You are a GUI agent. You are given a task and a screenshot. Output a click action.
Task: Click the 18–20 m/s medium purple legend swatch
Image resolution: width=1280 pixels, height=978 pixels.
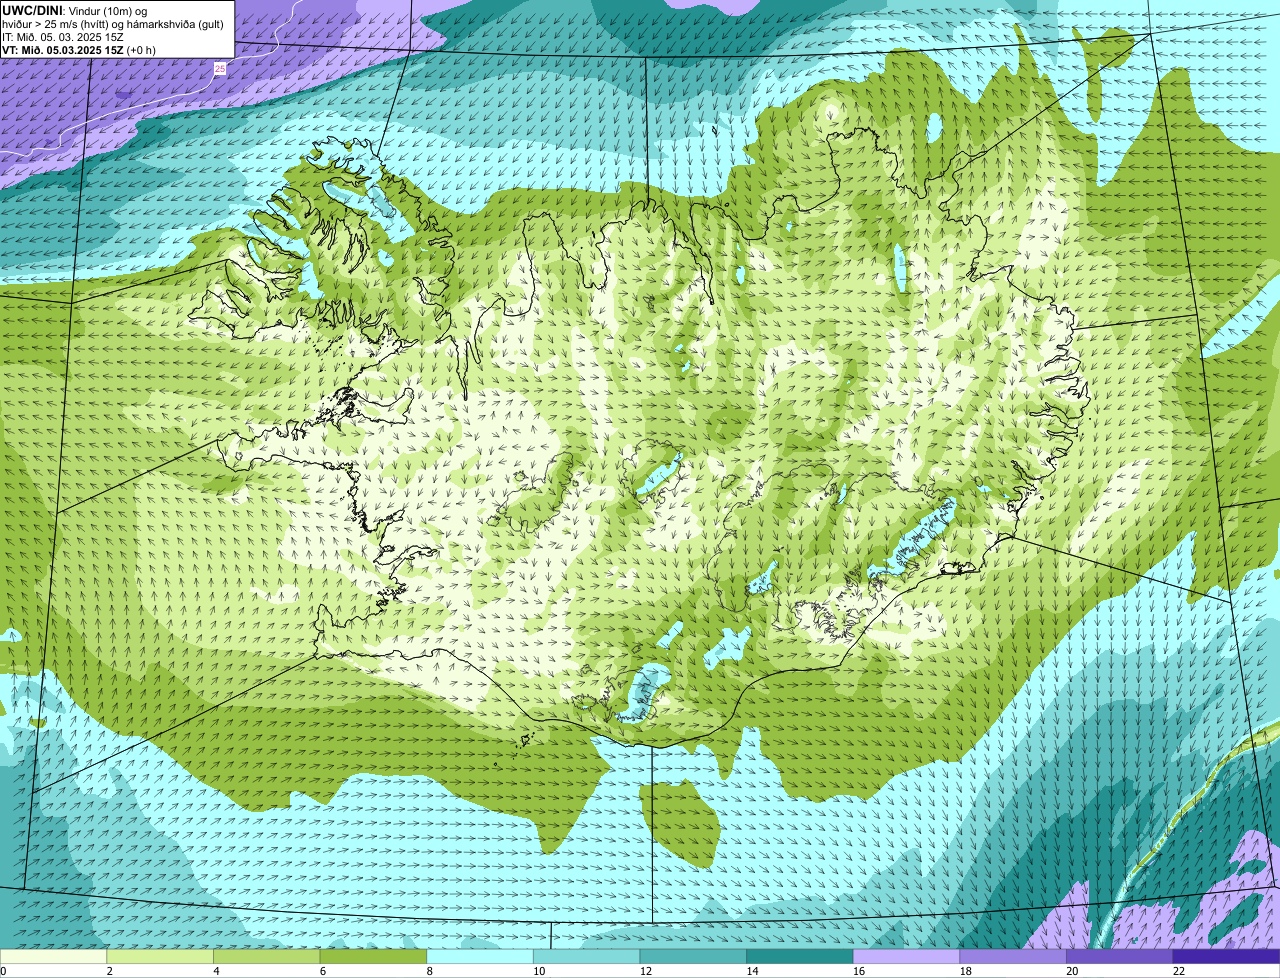[x=1013, y=957]
